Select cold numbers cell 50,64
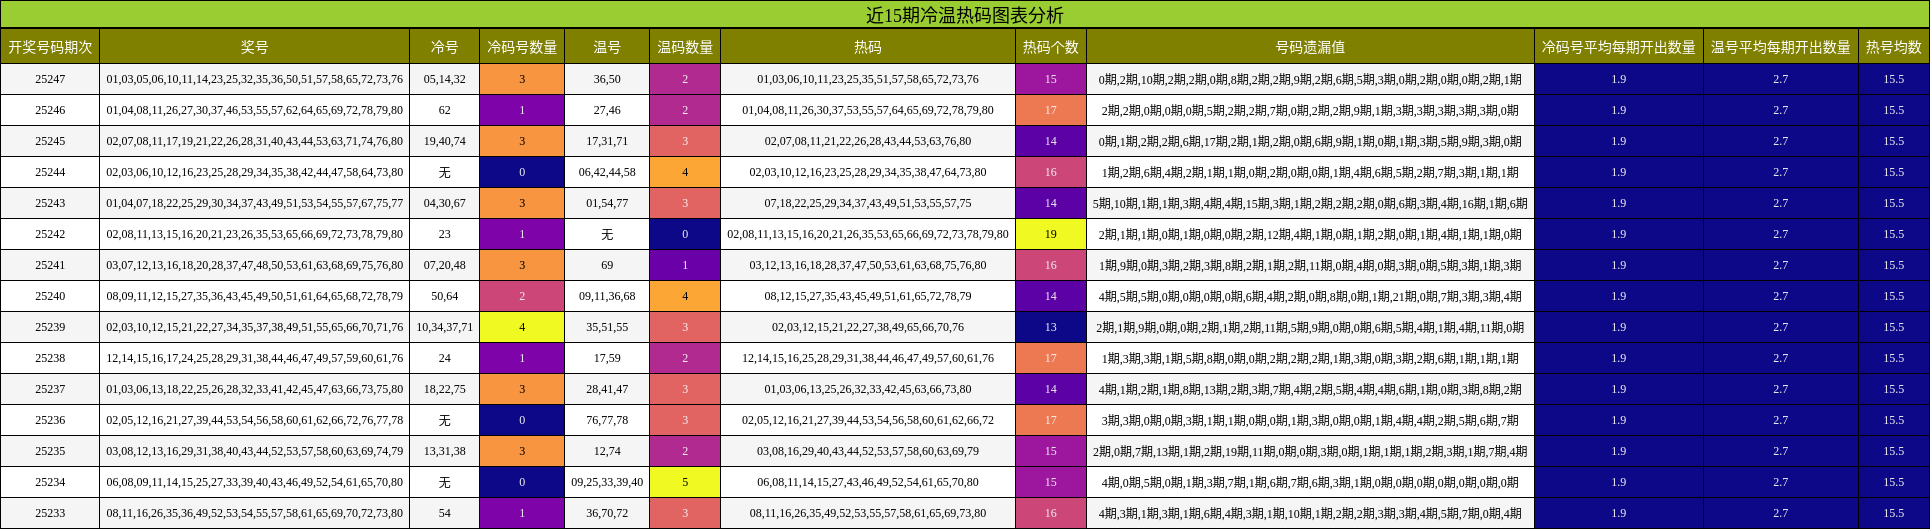Image resolution: width=1930 pixels, height=529 pixels. [x=445, y=296]
